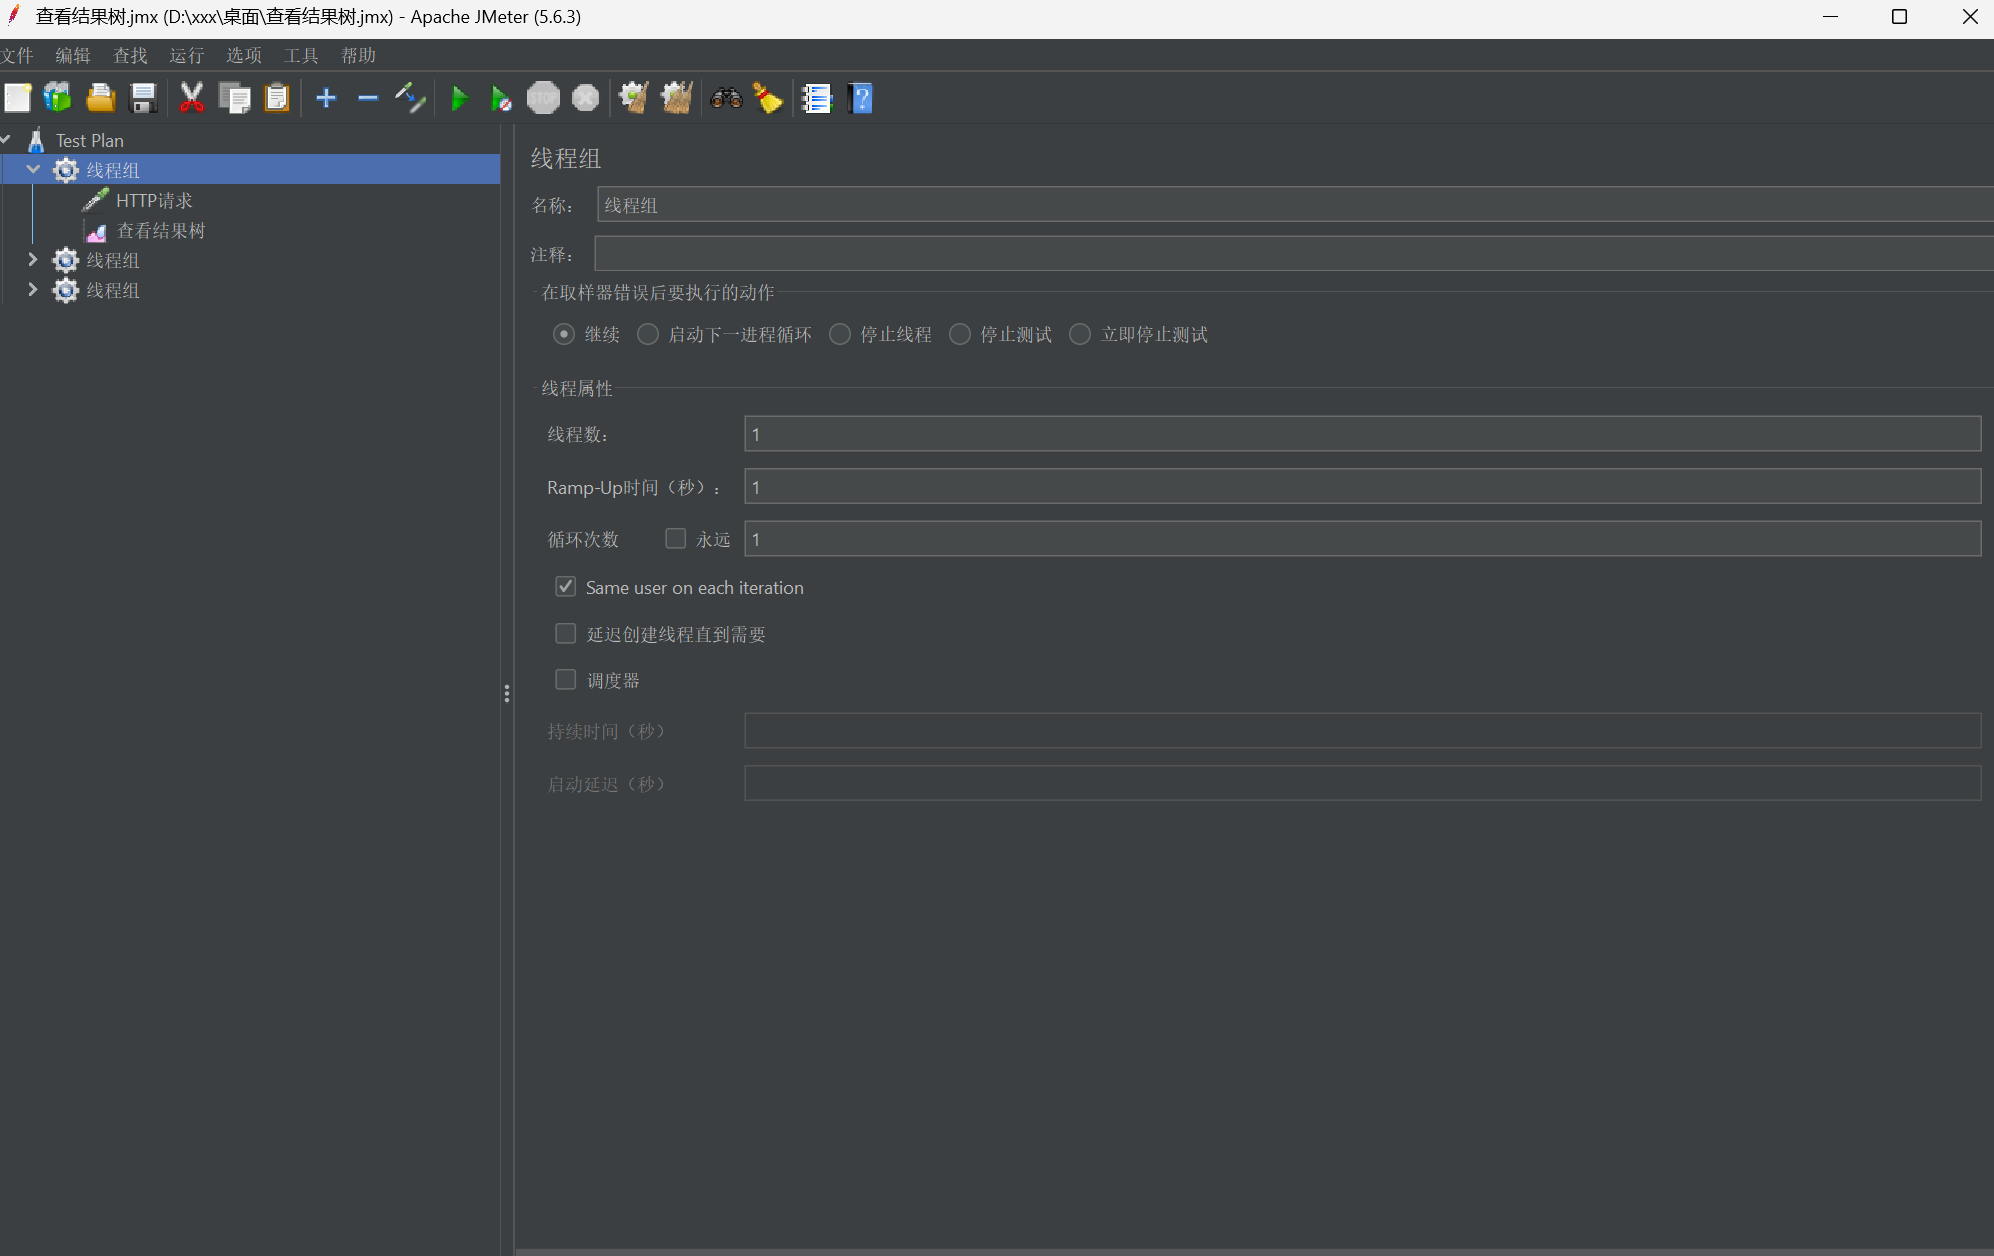This screenshot has width=1994, height=1256.
Task: Click the blue plus Expand all icon
Action: (326, 98)
